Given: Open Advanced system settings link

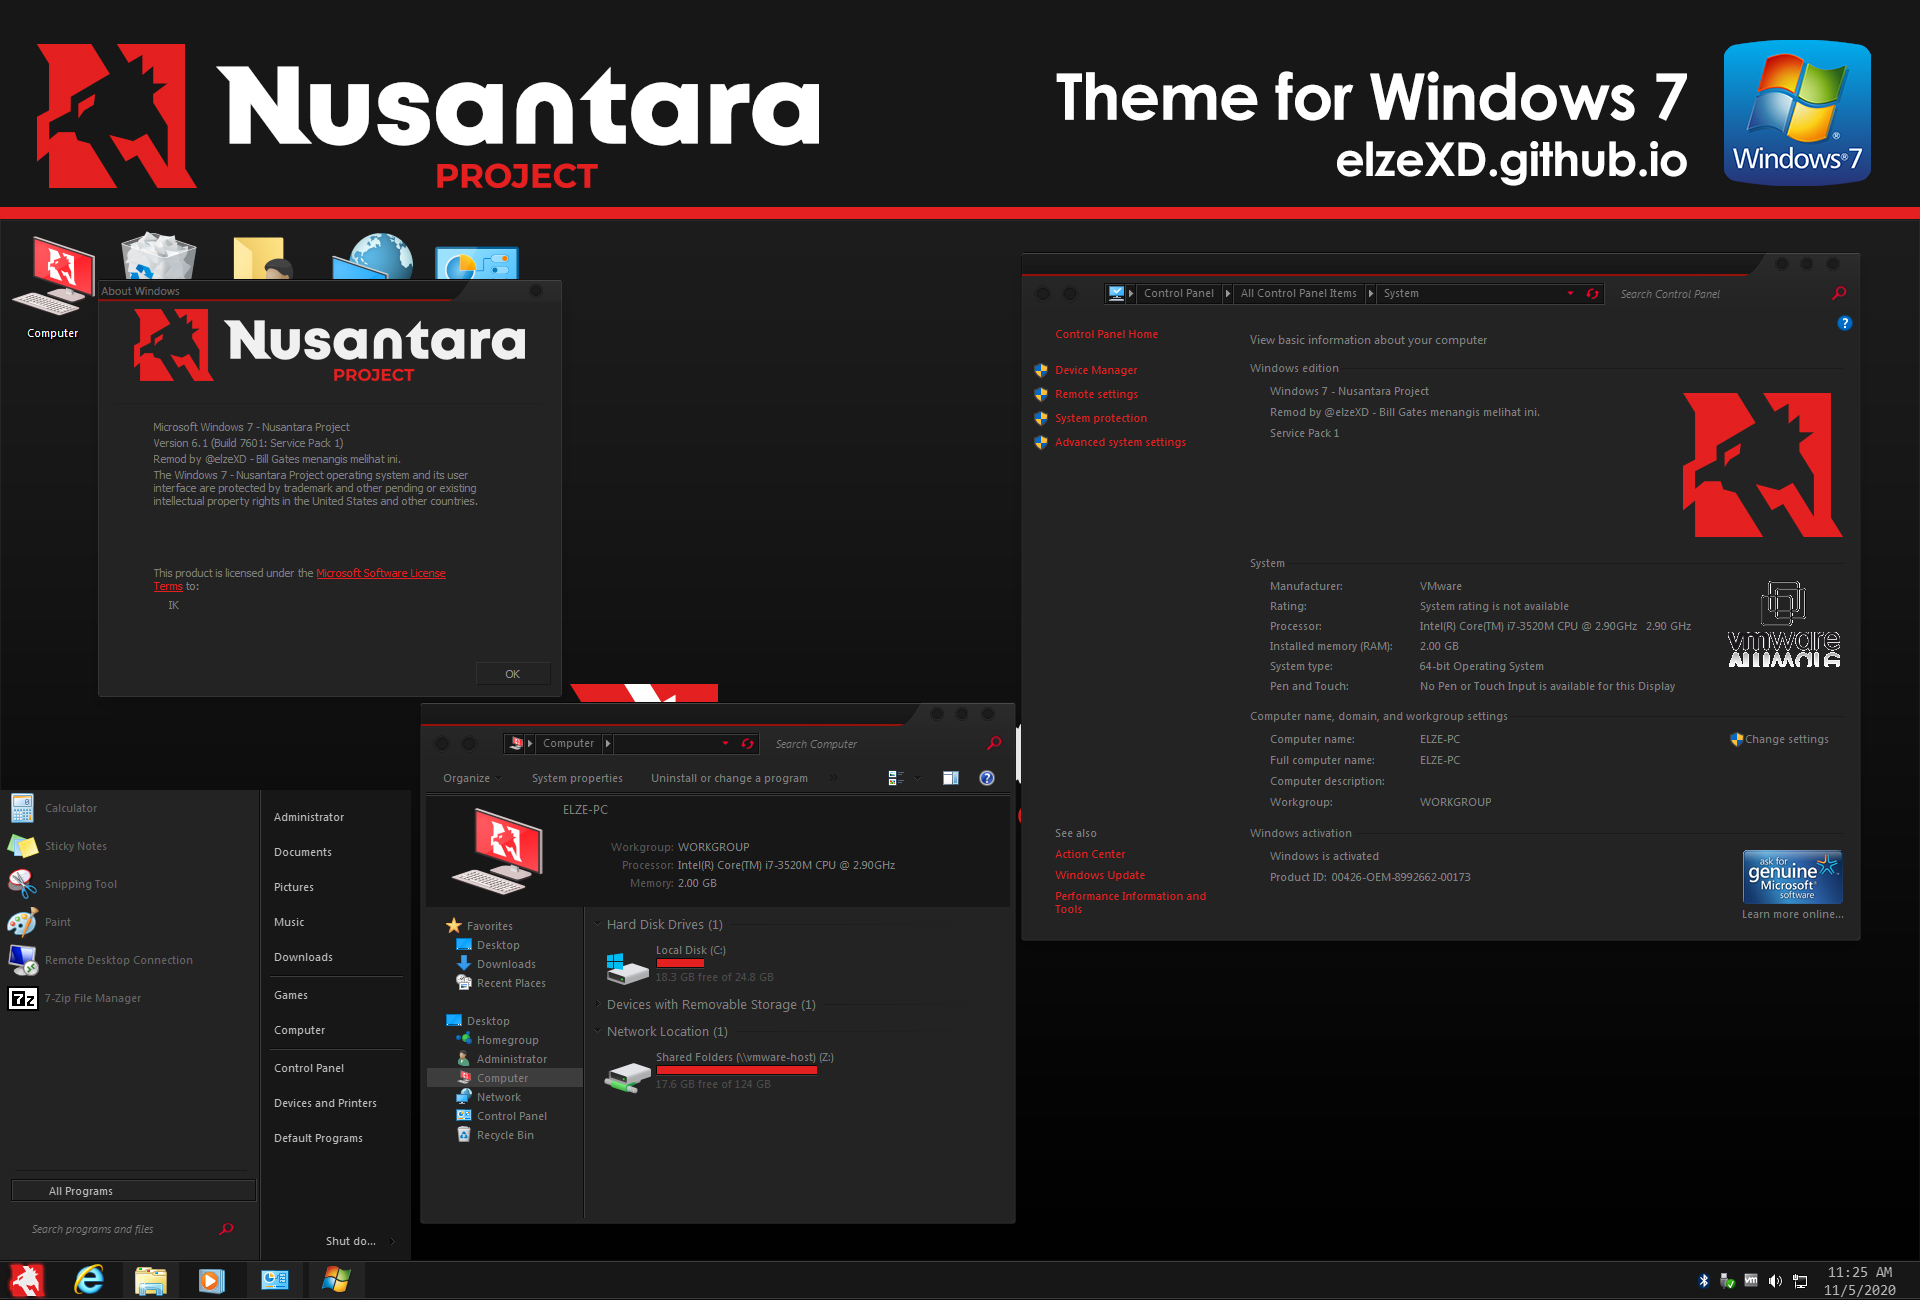Looking at the screenshot, I should (1120, 442).
